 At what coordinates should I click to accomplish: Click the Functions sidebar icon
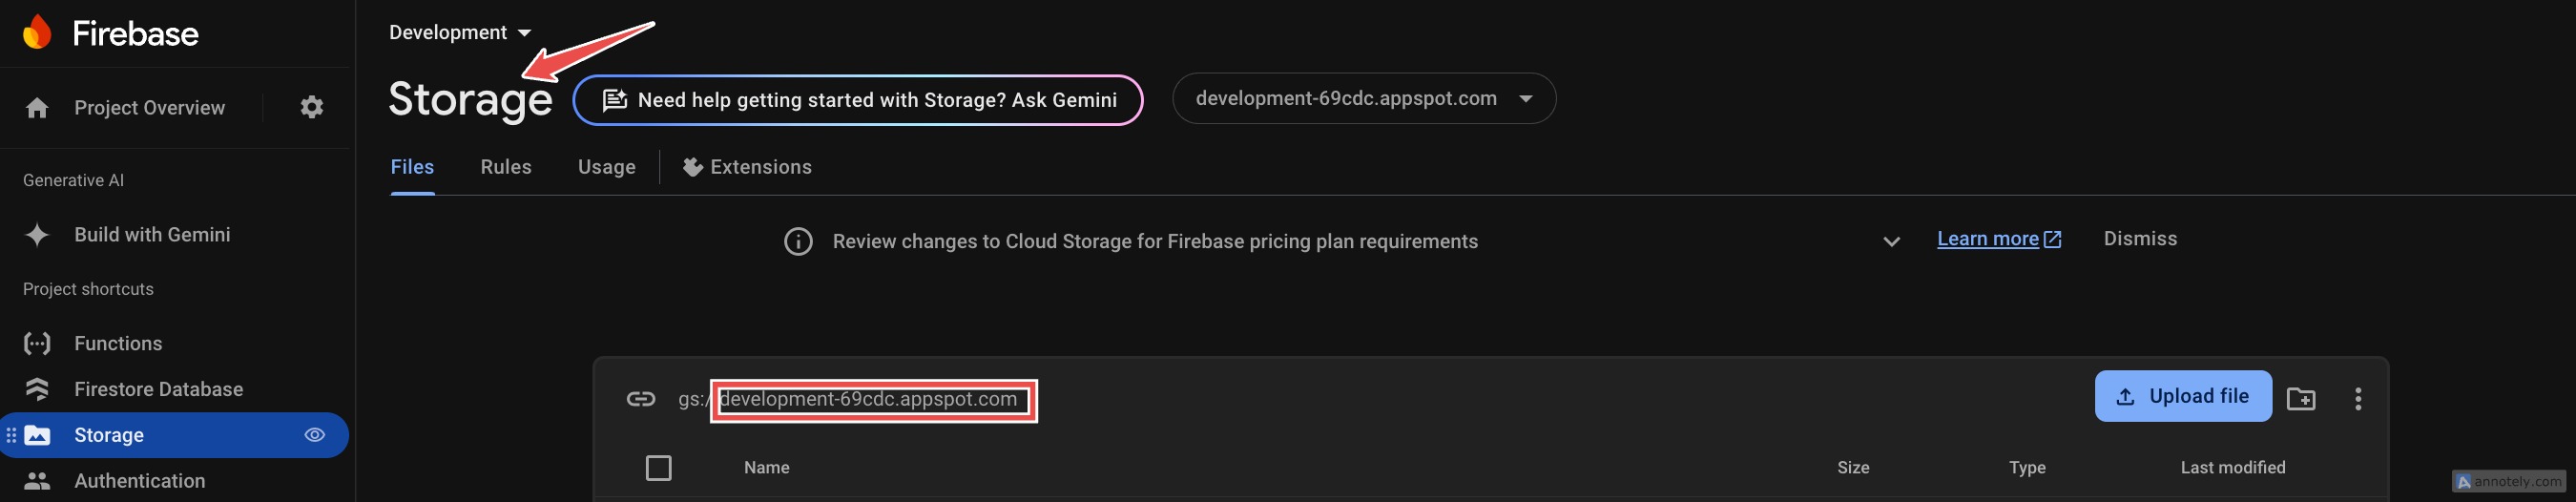tap(37, 344)
